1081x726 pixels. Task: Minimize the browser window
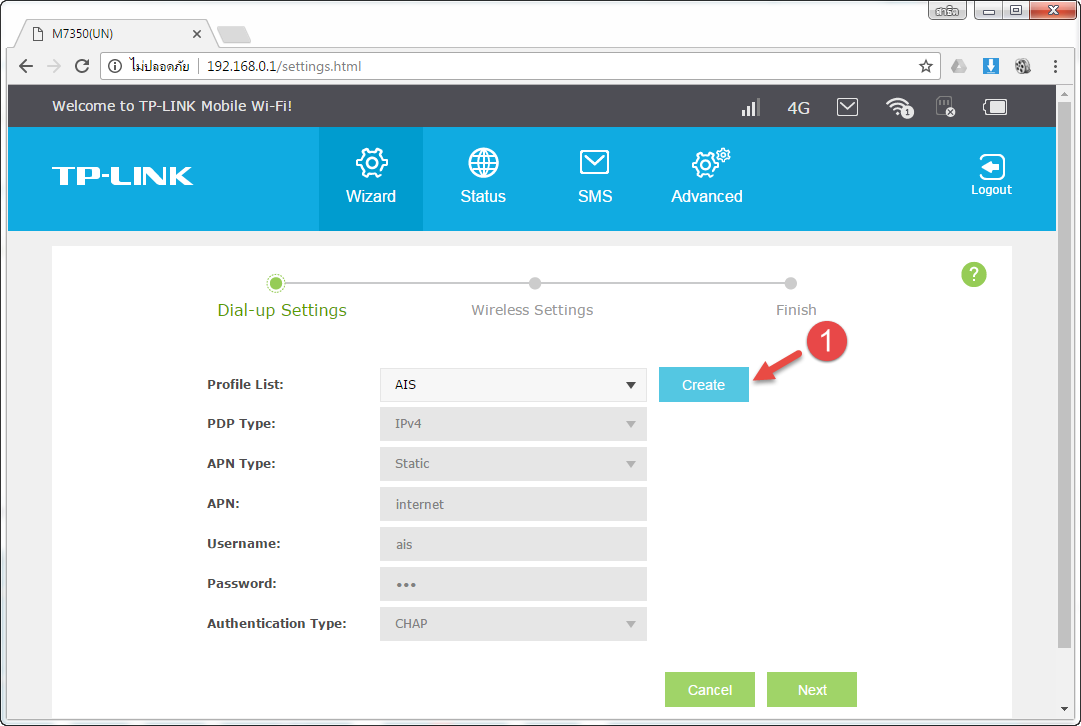[x=989, y=10]
